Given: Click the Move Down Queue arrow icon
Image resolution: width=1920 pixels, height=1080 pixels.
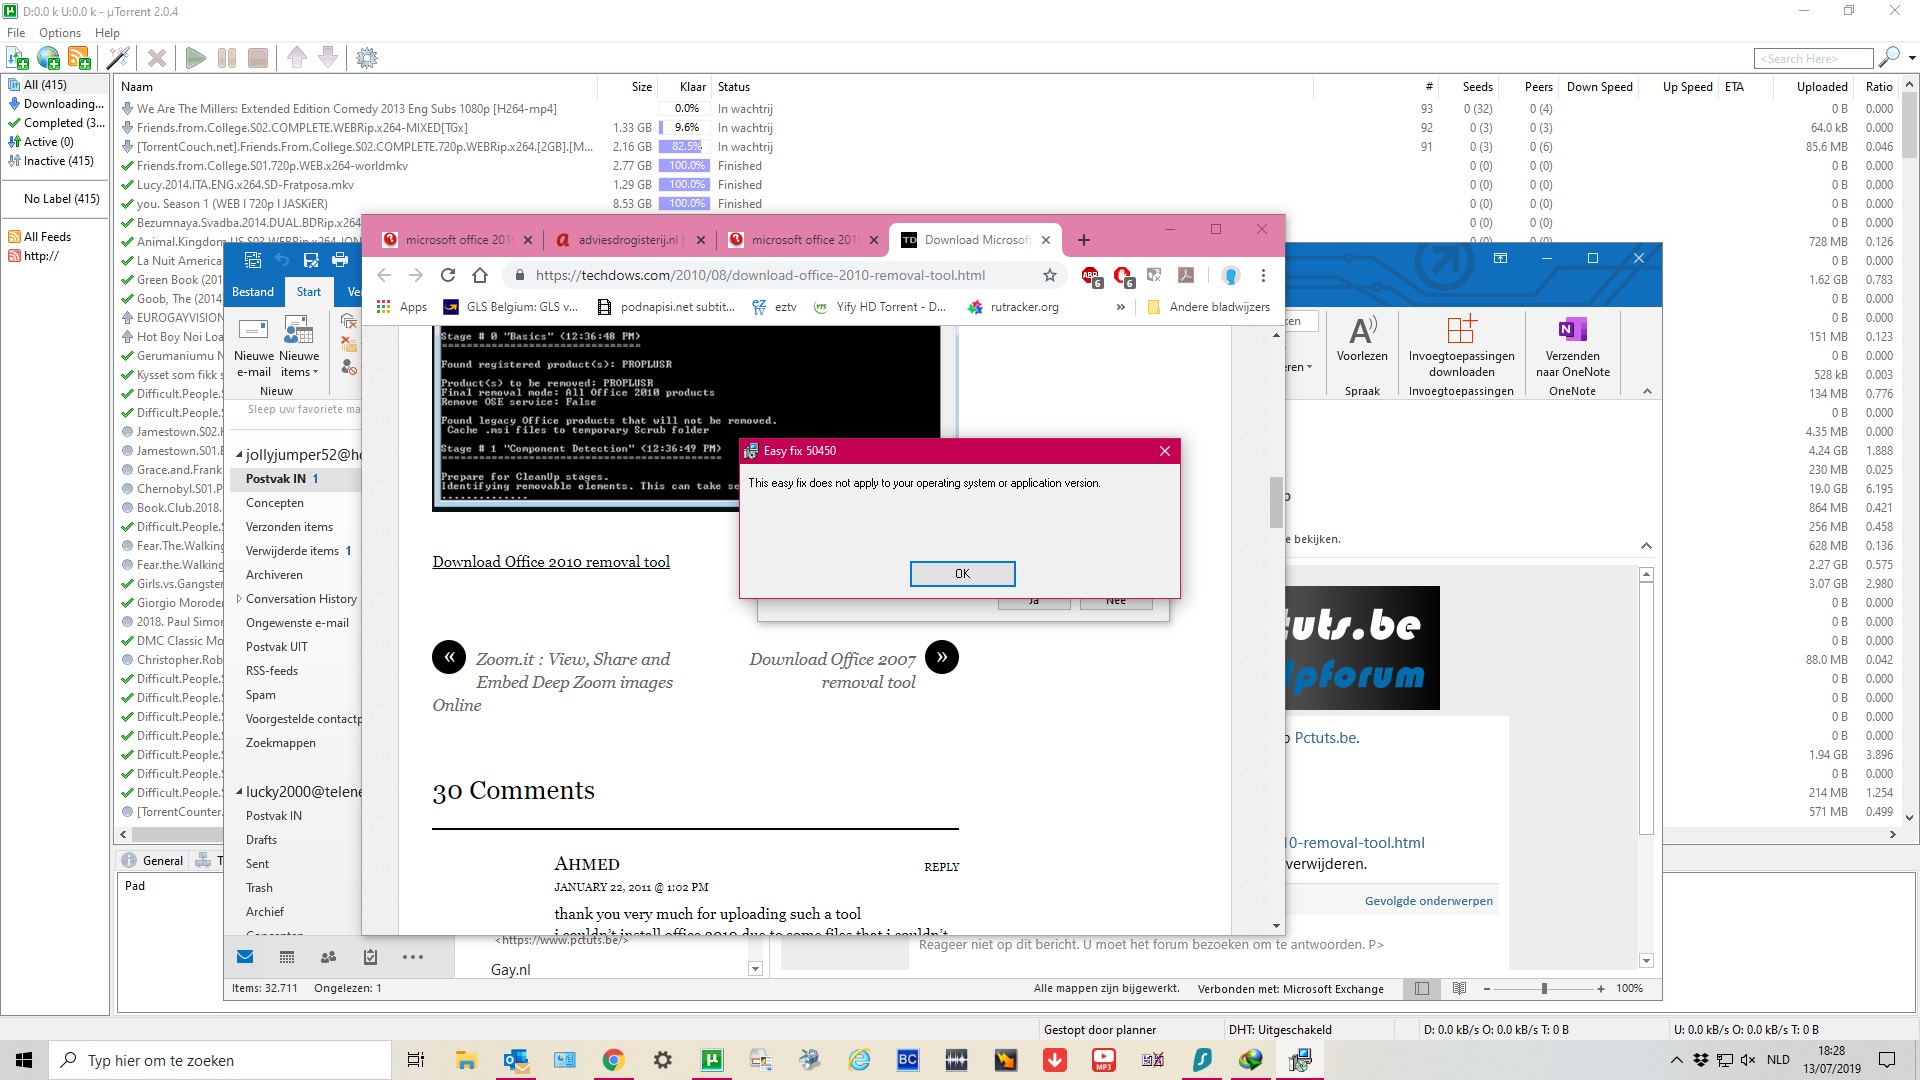Looking at the screenshot, I should pyautogui.click(x=328, y=58).
